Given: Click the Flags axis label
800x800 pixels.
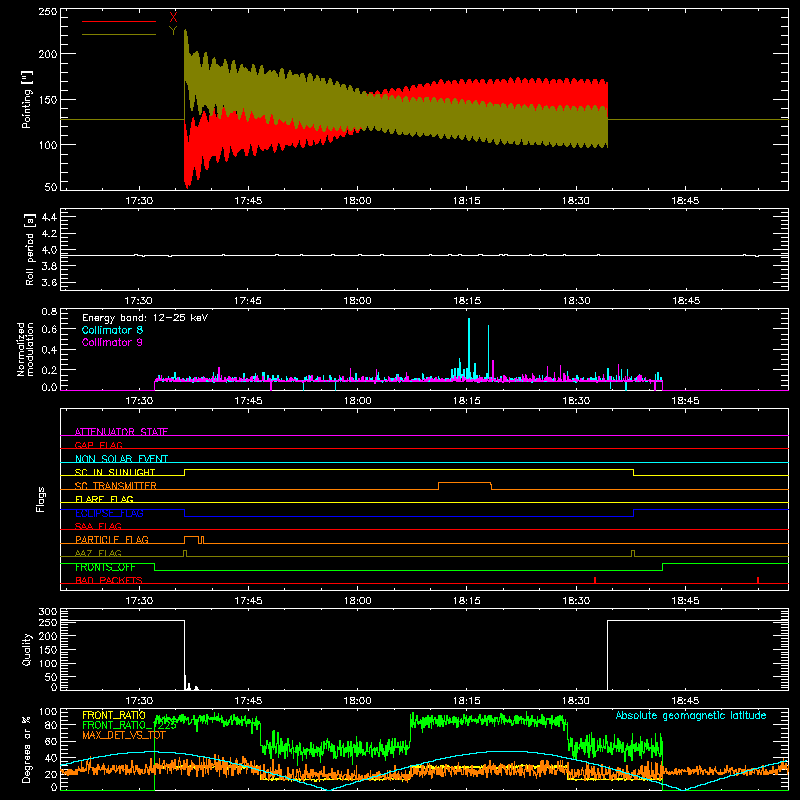Looking at the screenshot, I should pyautogui.click(x=41, y=499).
